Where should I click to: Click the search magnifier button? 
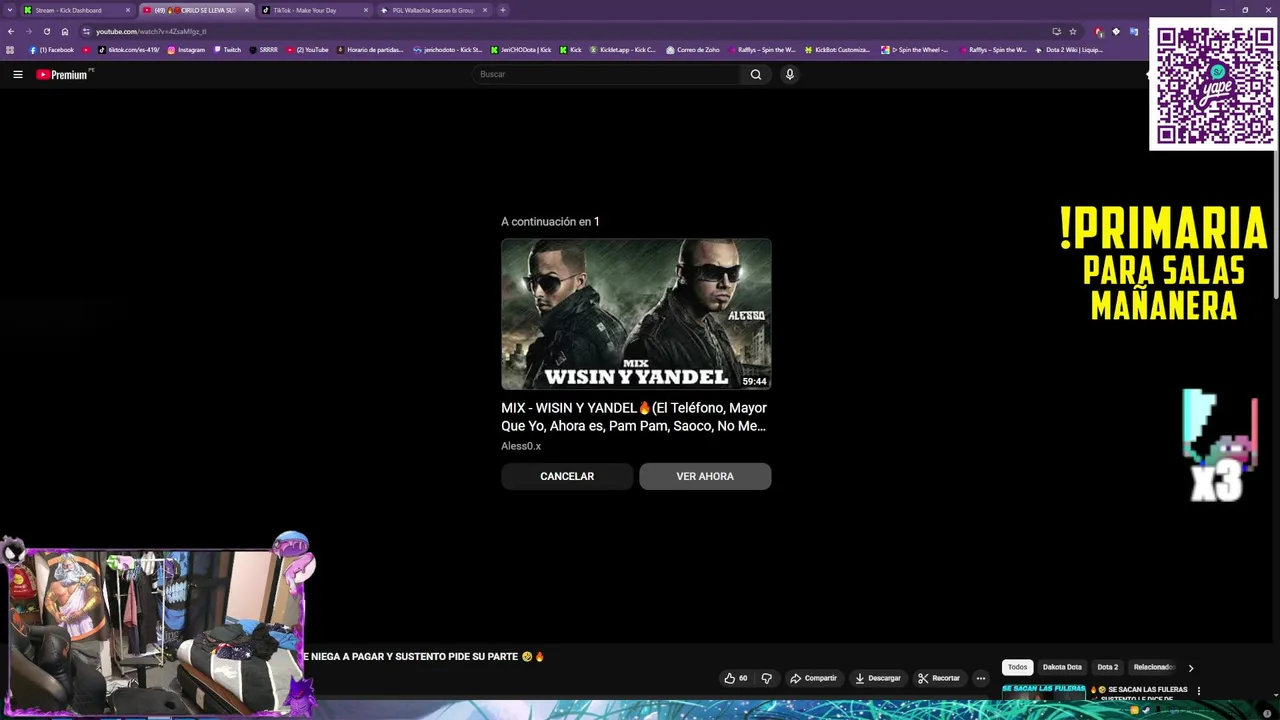click(x=756, y=74)
